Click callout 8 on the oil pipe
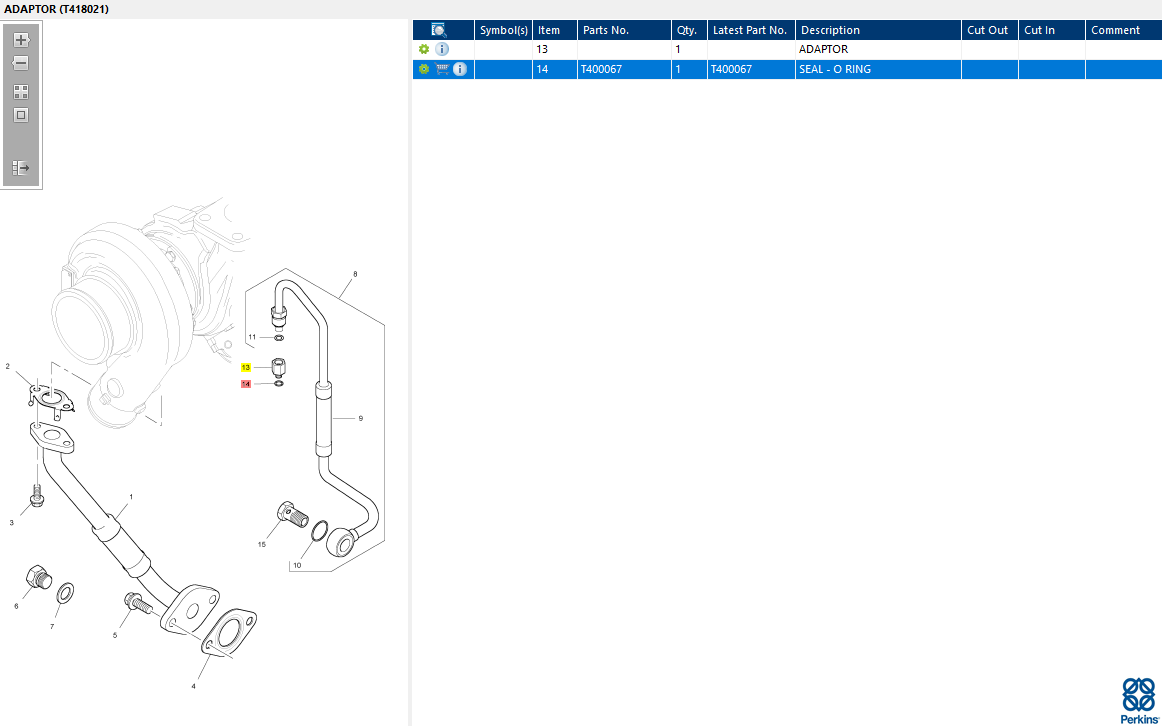 (355, 274)
